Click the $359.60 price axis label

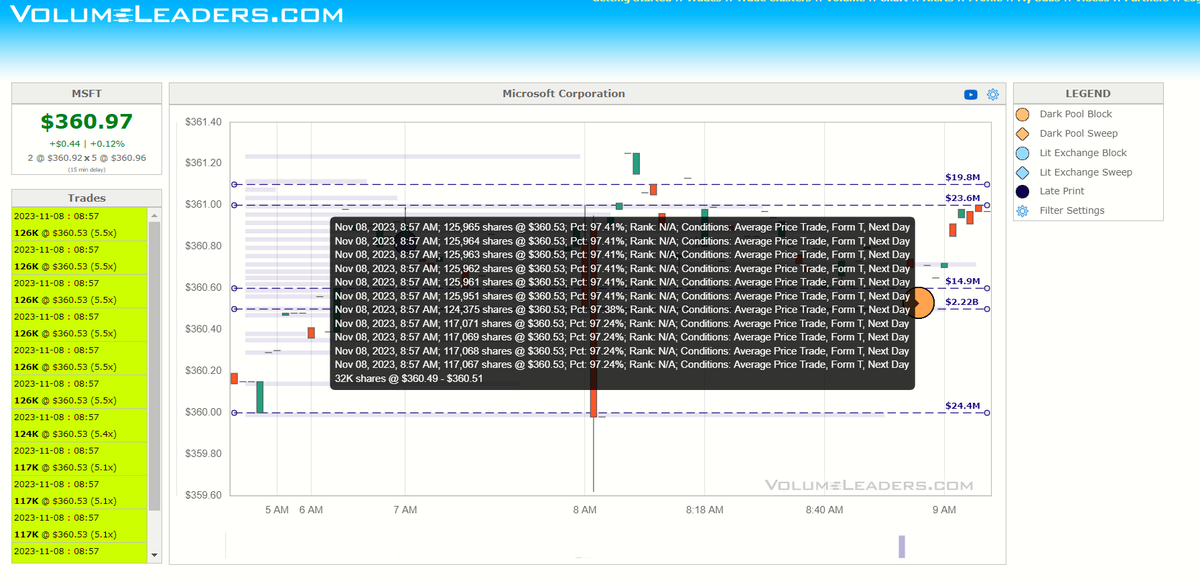click(x=204, y=495)
